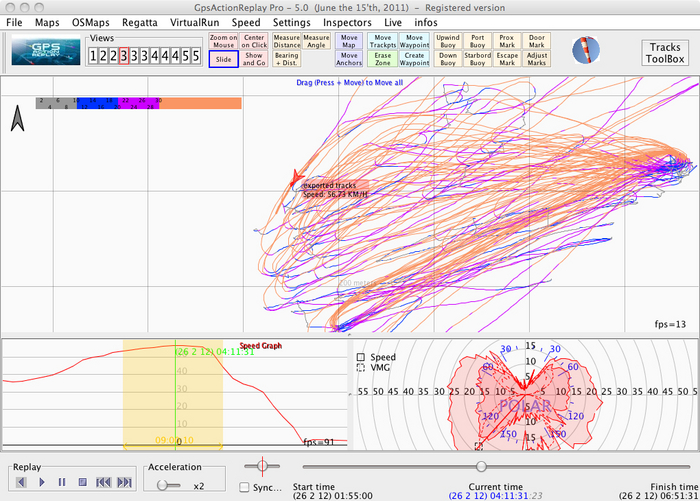The image size is (700, 501).
Task: Select the Measure Angle tool
Action: coord(317,41)
